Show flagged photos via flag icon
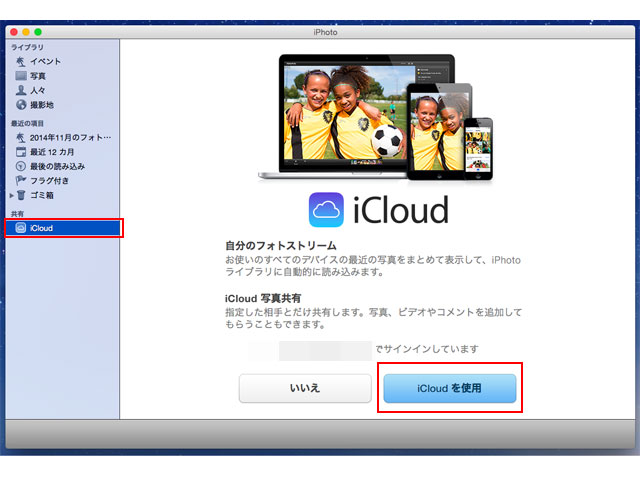Image resolution: width=640 pixels, height=480 pixels. [x=20, y=180]
